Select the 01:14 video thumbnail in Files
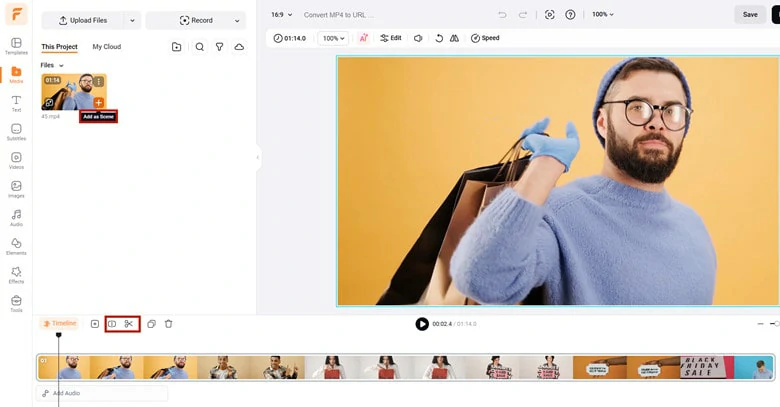 coord(74,92)
